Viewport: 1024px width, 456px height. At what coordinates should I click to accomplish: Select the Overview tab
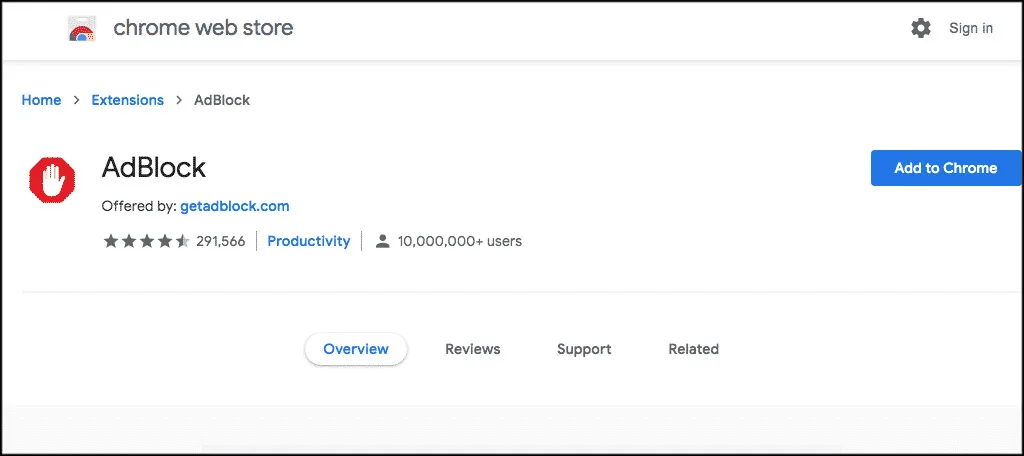[356, 349]
